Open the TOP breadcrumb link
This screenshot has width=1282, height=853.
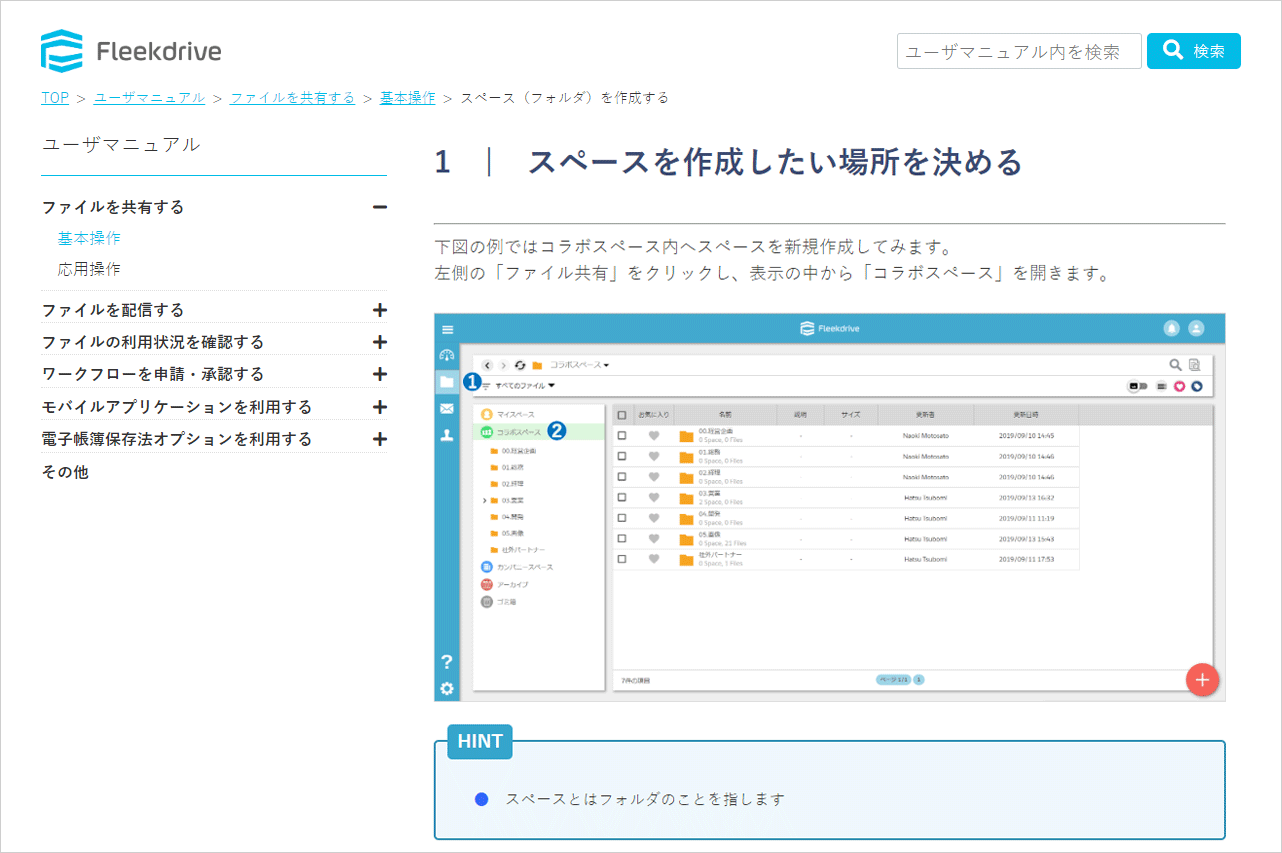click(55, 97)
